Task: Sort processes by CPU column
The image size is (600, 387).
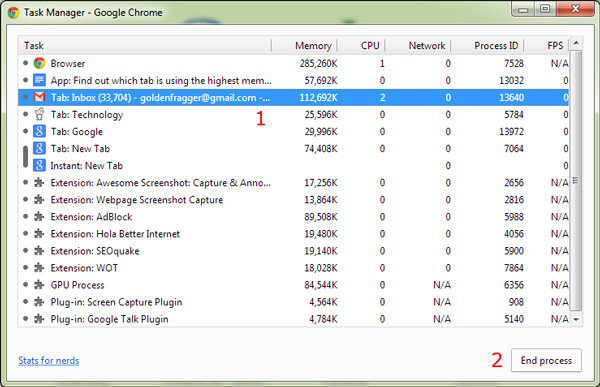Action: 361,46
